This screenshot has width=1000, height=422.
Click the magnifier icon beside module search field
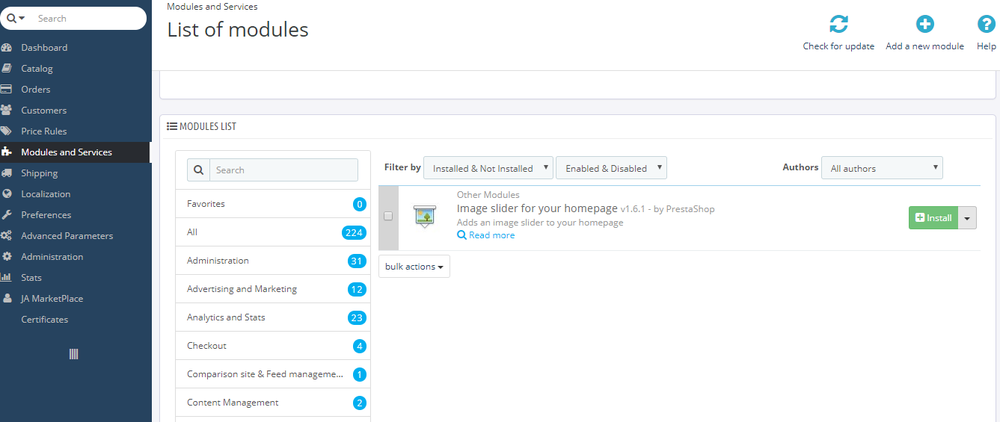(x=198, y=170)
